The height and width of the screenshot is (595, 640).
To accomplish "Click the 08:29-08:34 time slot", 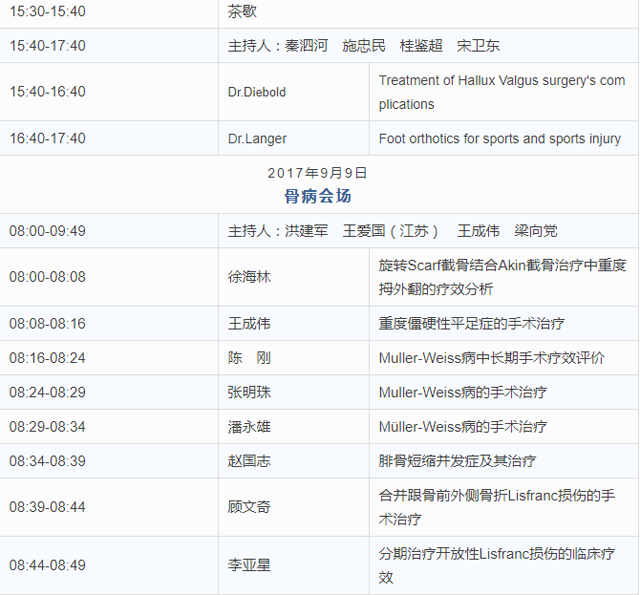I will 47,427.
